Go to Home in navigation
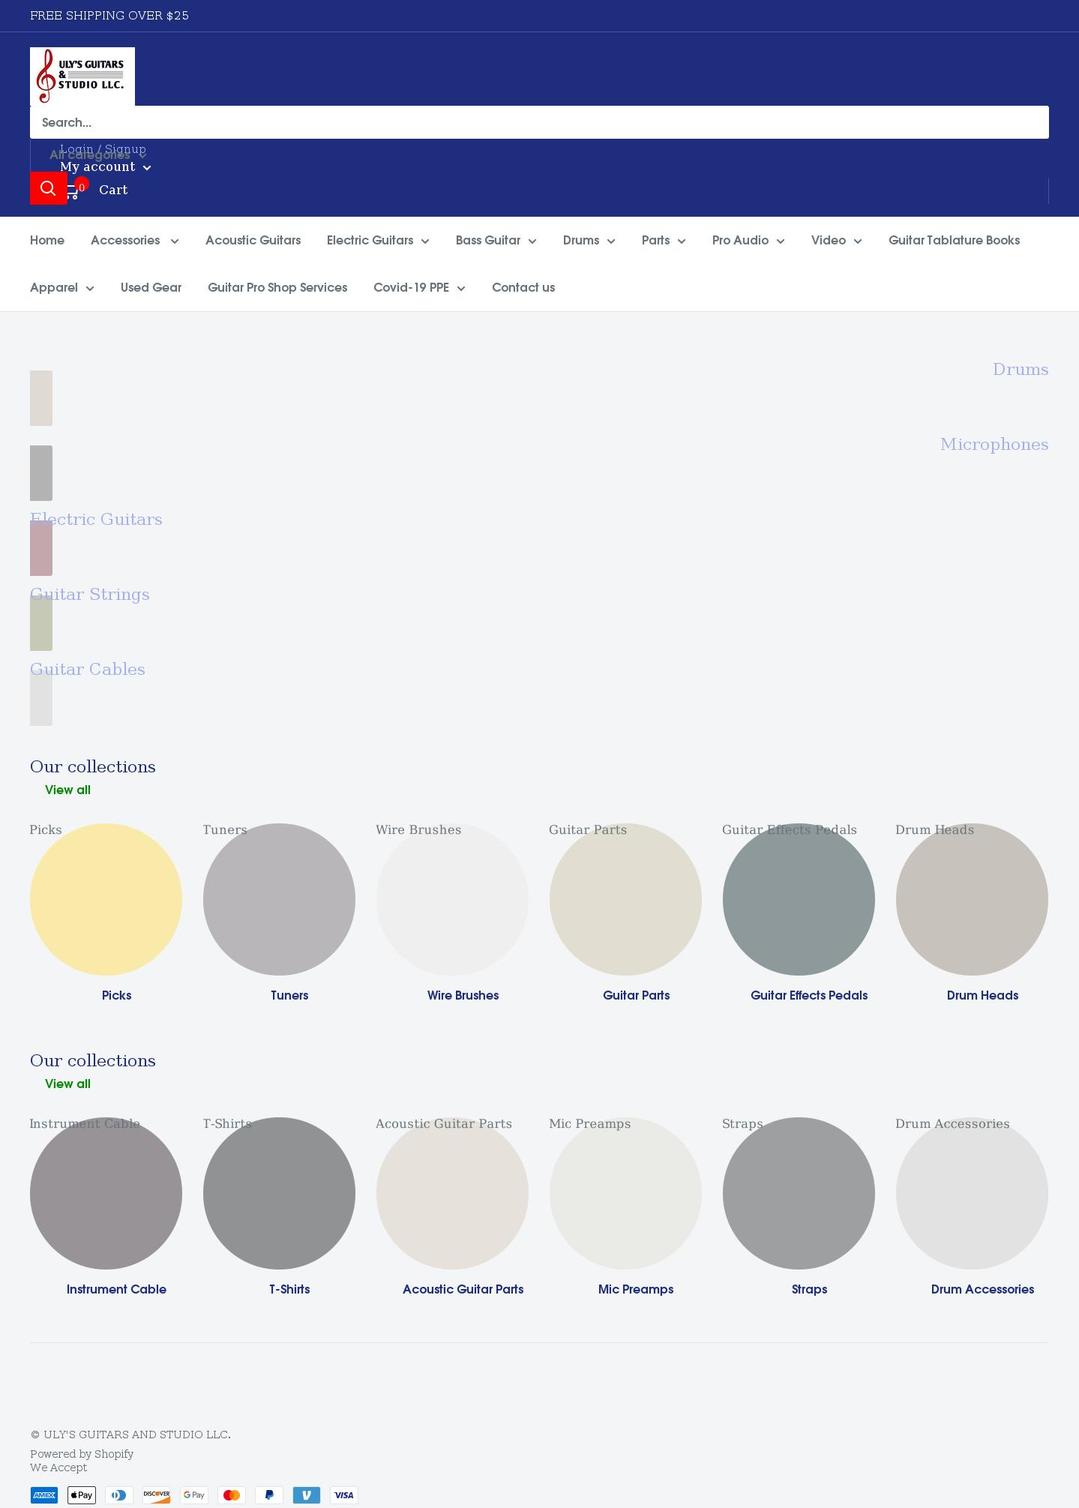The image size is (1079, 1508). 47,240
